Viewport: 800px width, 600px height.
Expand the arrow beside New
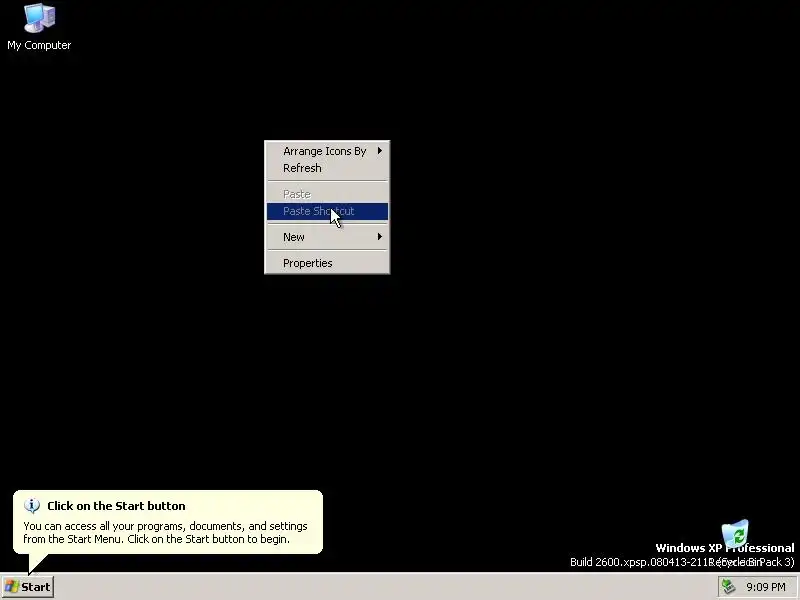(x=380, y=237)
